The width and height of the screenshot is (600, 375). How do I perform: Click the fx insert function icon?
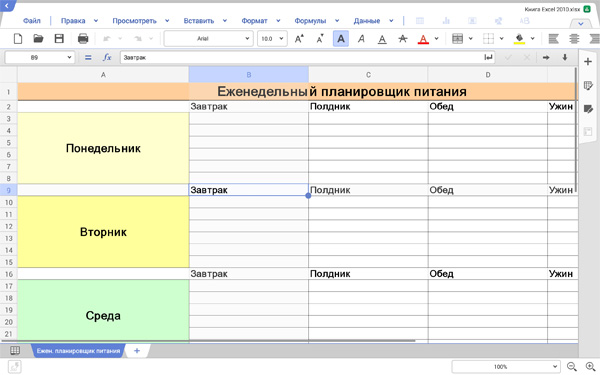(x=107, y=57)
